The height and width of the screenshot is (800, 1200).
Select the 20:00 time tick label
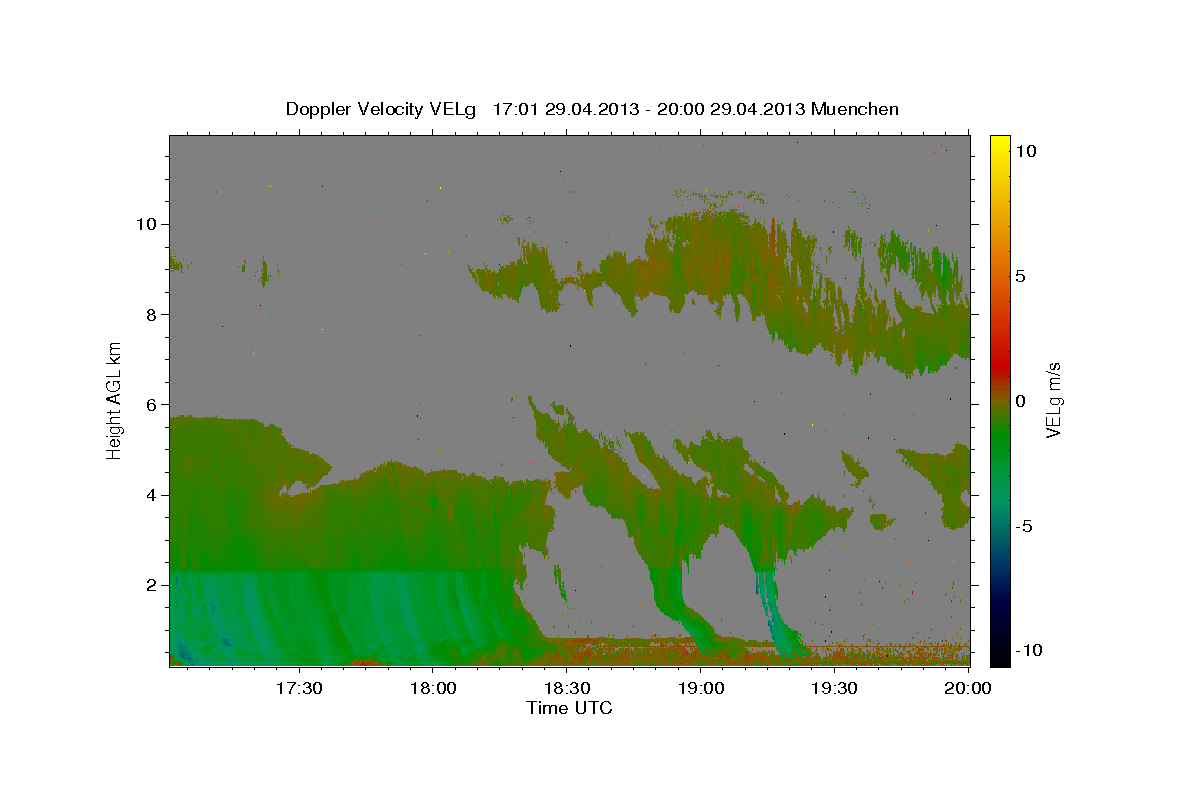968,688
